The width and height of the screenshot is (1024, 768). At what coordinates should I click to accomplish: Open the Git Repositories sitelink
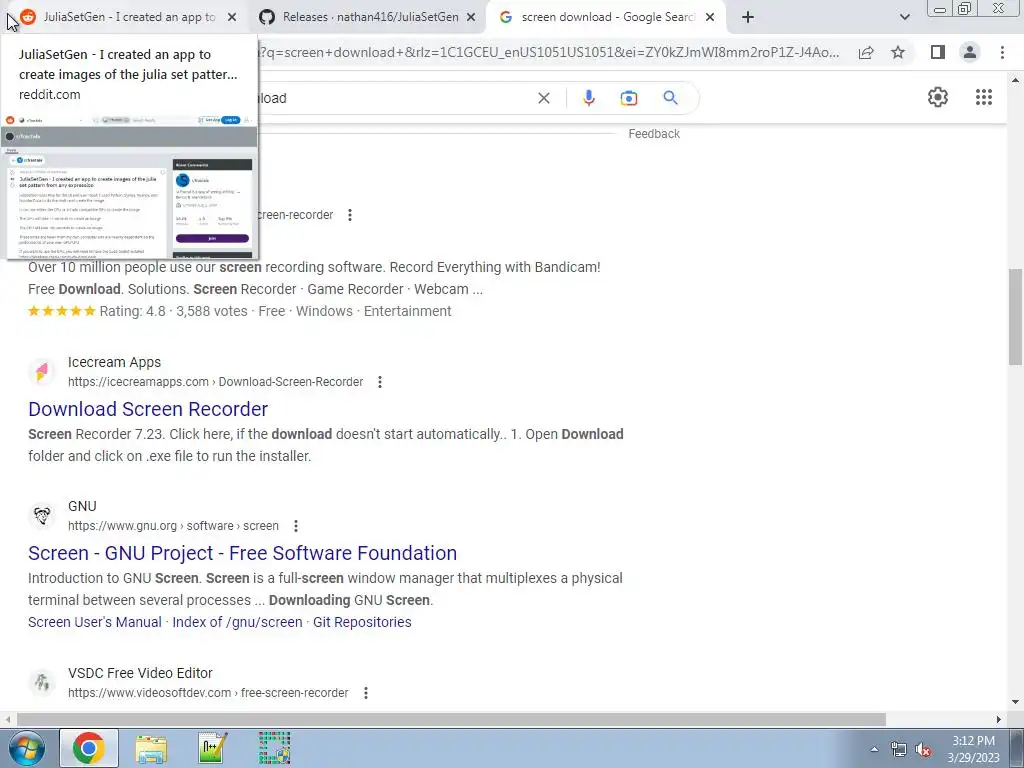362,622
